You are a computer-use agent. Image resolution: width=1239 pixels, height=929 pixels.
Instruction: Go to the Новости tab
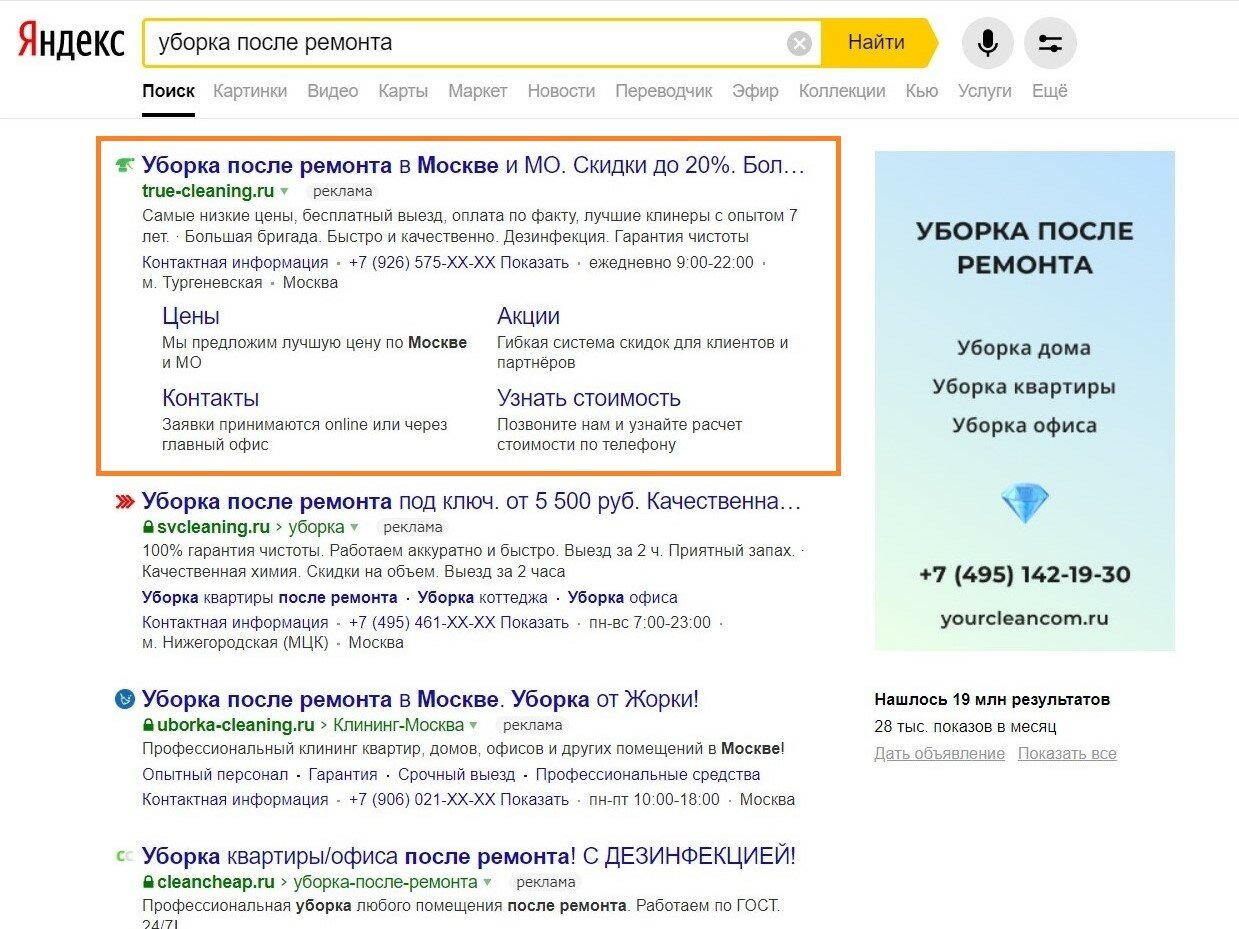(x=561, y=91)
